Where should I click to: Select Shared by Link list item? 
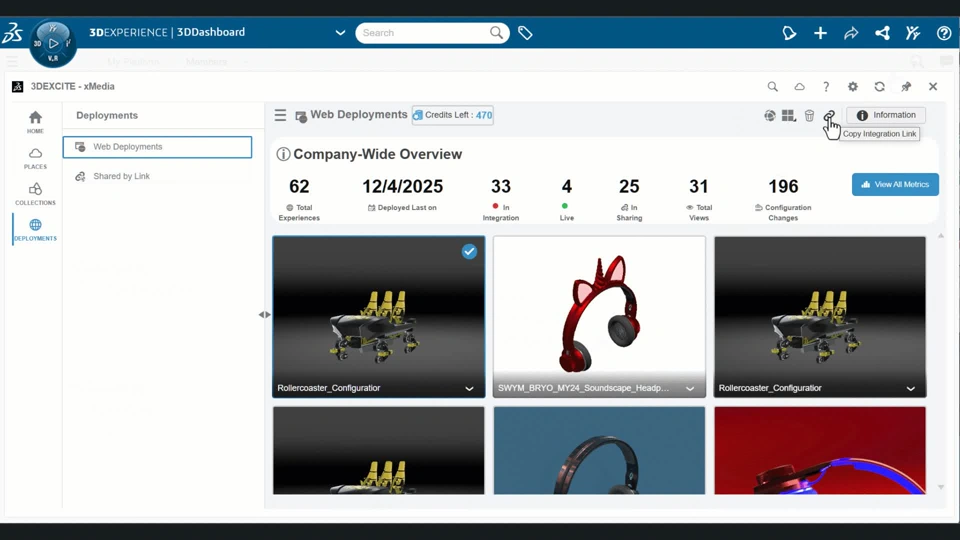(x=157, y=176)
